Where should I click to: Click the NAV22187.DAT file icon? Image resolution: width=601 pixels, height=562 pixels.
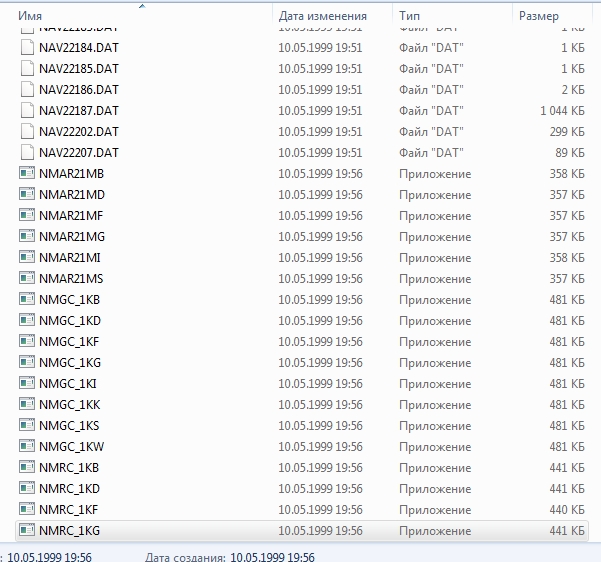coord(27,111)
